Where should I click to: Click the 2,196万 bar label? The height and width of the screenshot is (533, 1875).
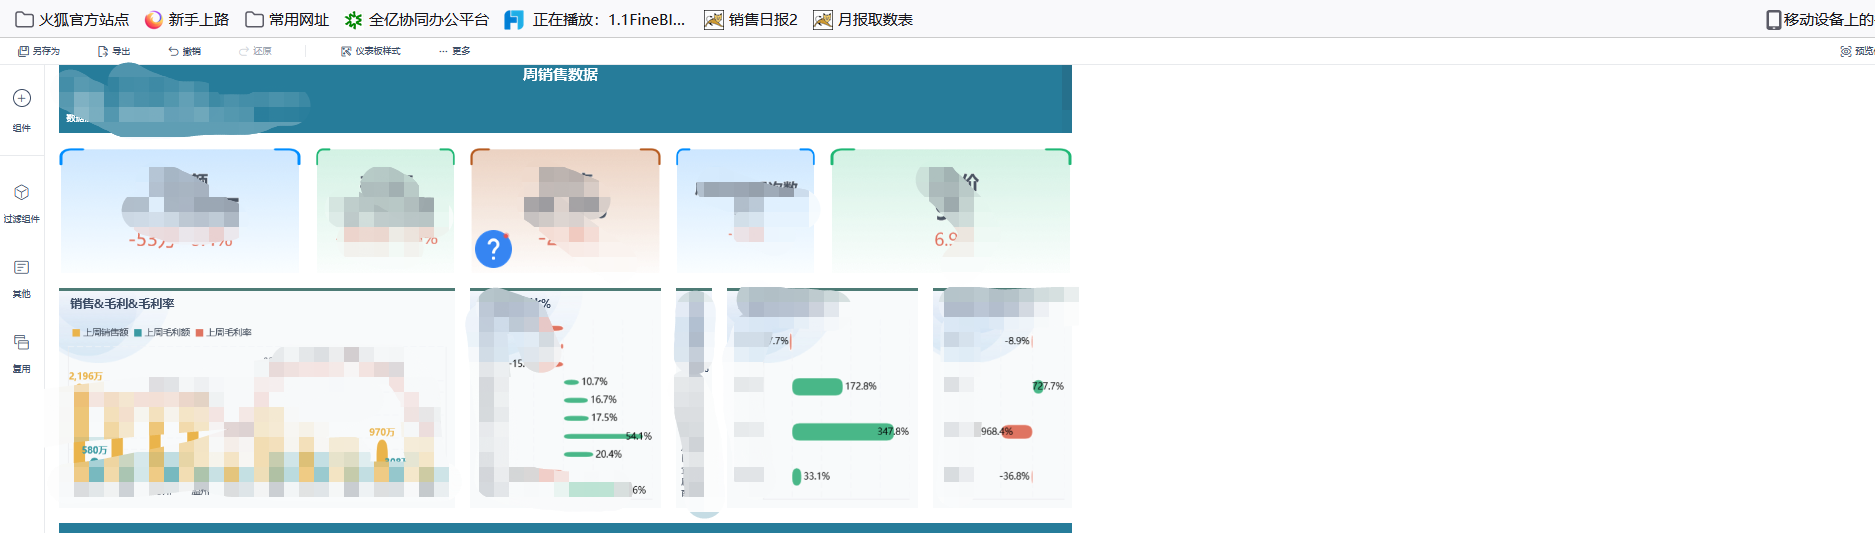tap(85, 376)
